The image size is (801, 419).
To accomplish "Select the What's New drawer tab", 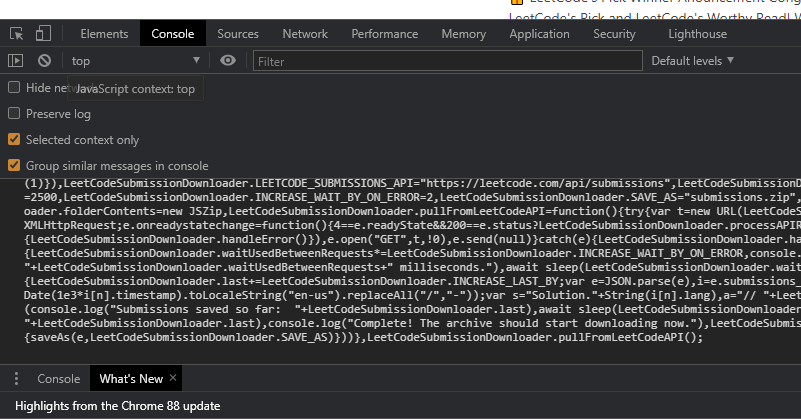I will tap(131, 379).
